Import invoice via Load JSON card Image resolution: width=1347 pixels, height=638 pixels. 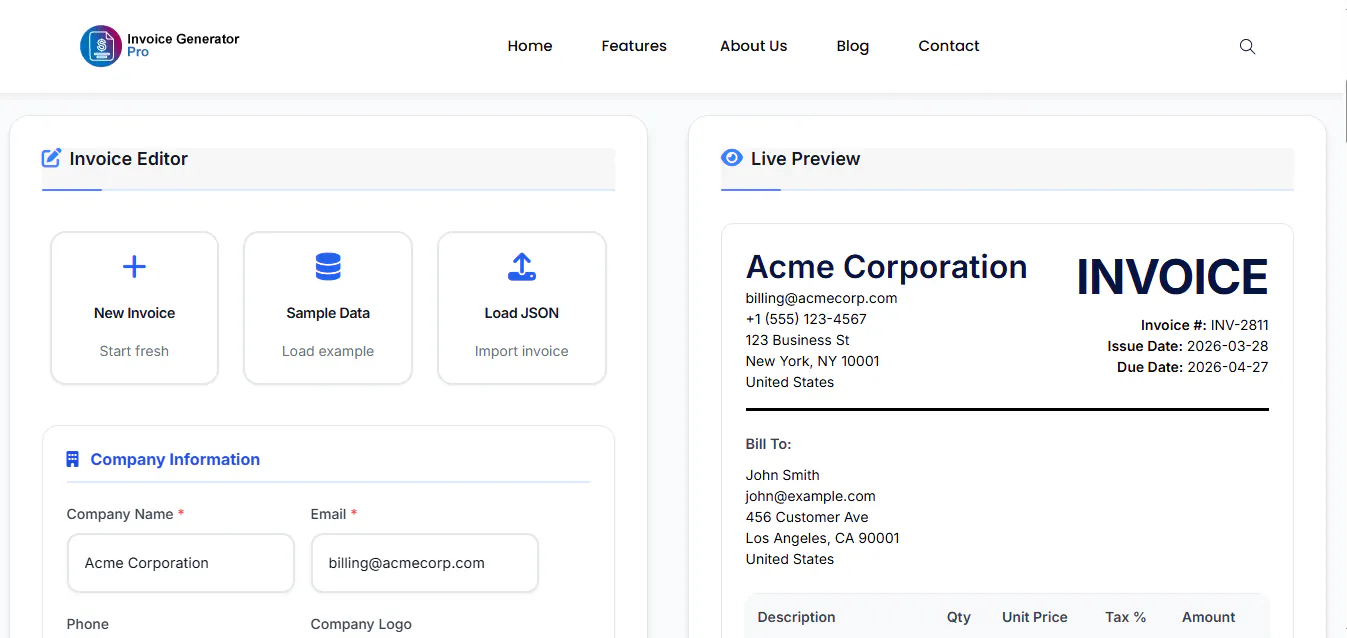pos(522,308)
